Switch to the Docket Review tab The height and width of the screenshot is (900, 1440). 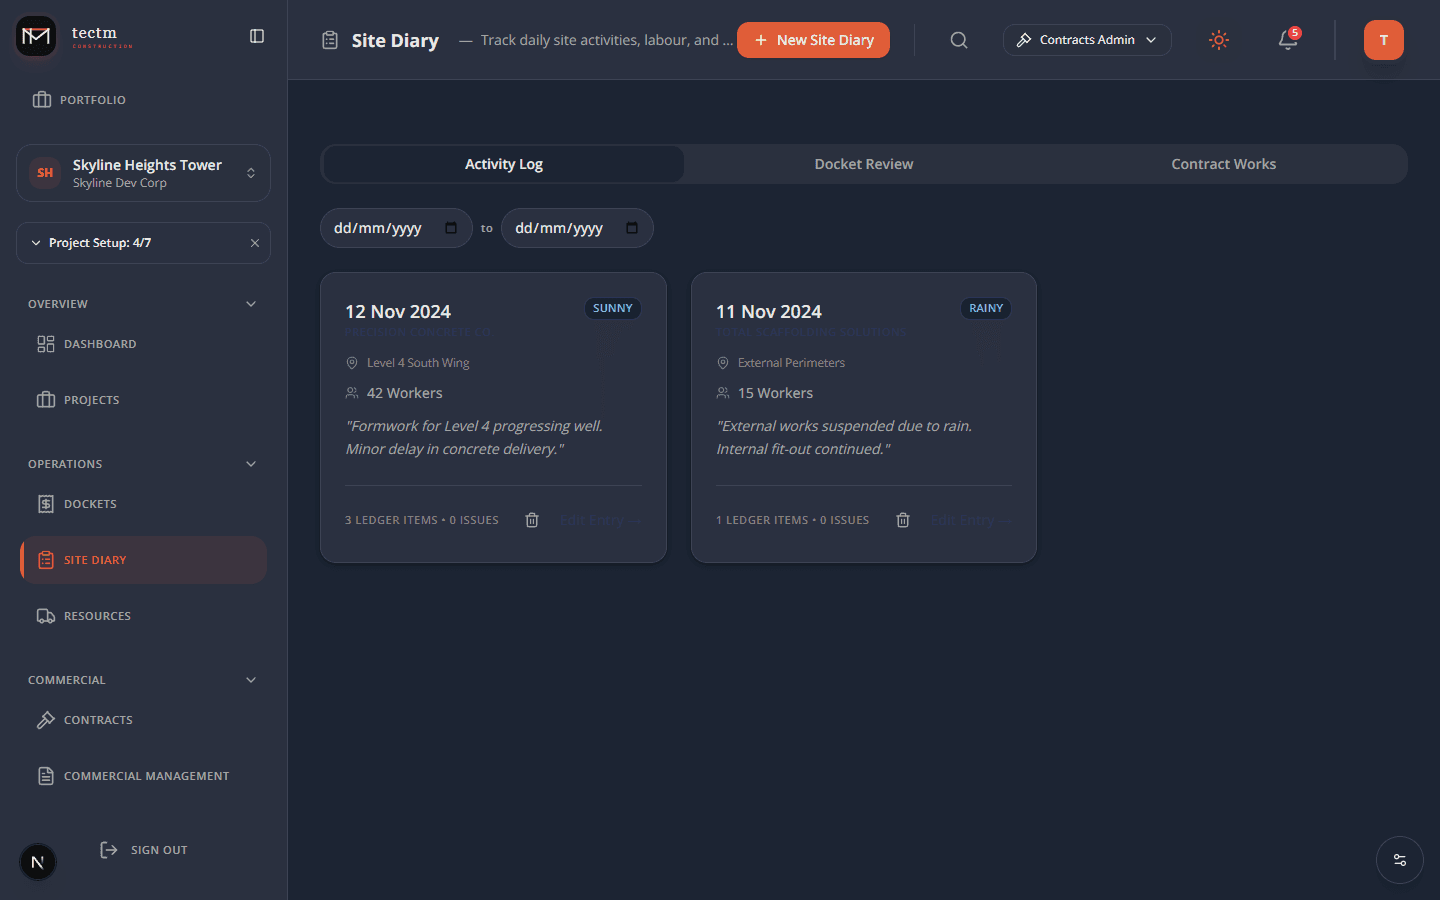(x=863, y=163)
